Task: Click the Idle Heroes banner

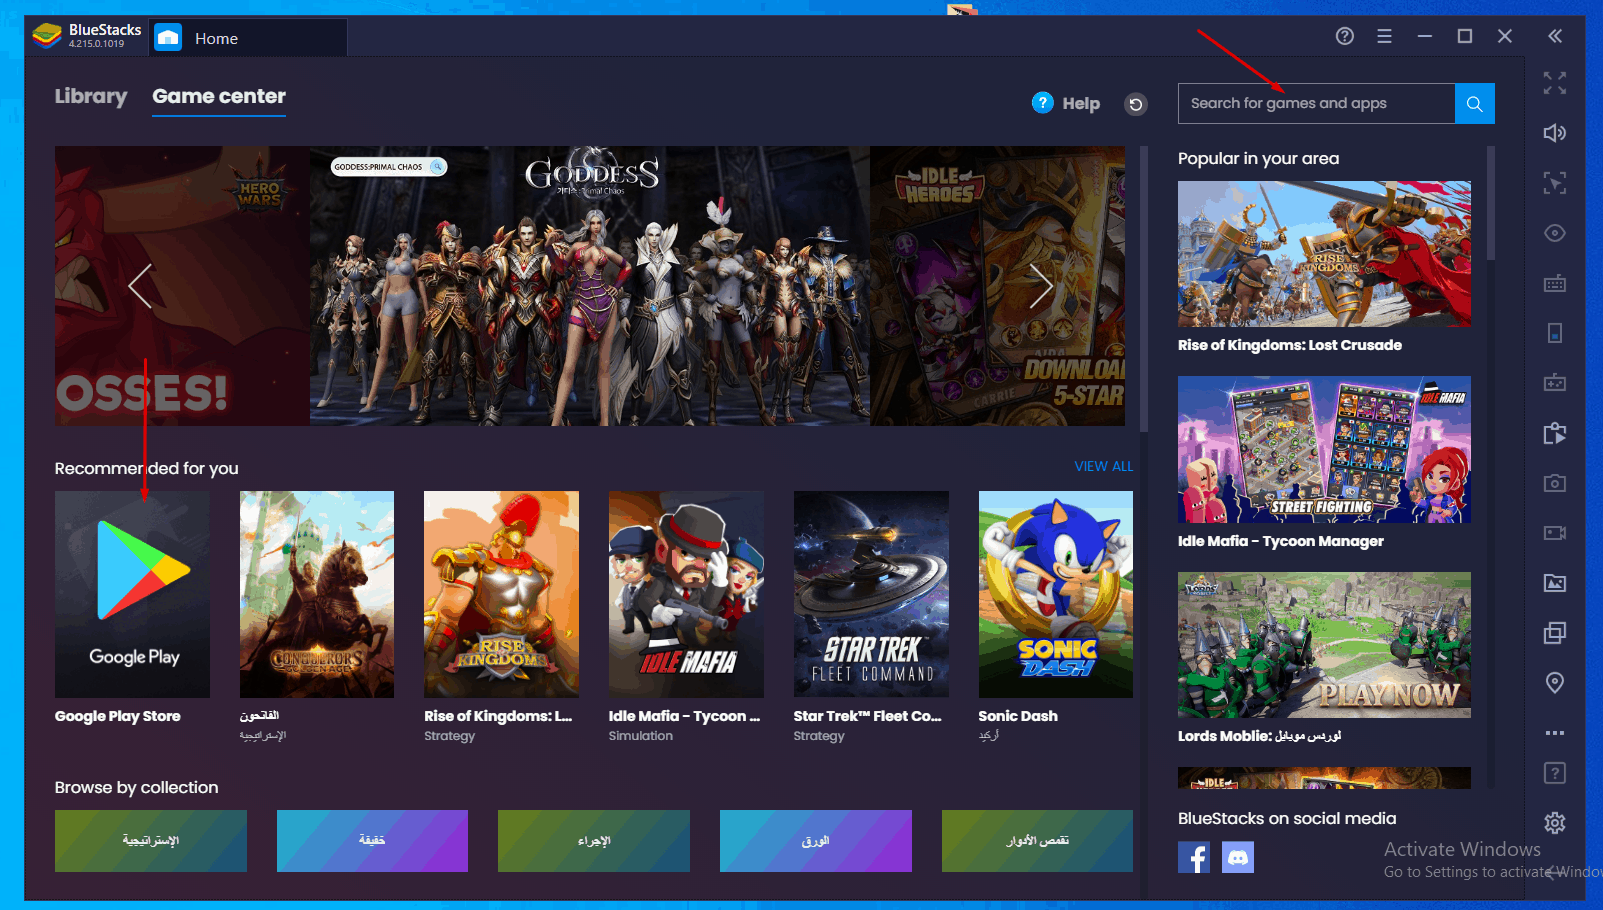Action: tap(997, 286)
